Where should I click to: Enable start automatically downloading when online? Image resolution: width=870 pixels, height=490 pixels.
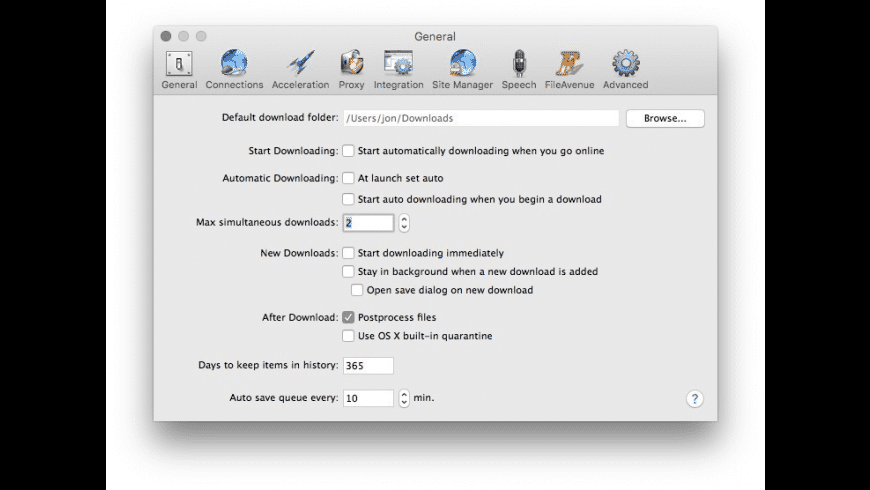[348, 151]
